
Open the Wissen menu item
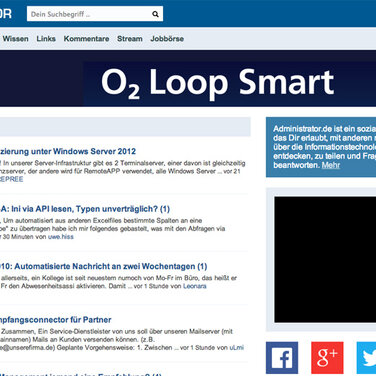(x=15, y=39)
